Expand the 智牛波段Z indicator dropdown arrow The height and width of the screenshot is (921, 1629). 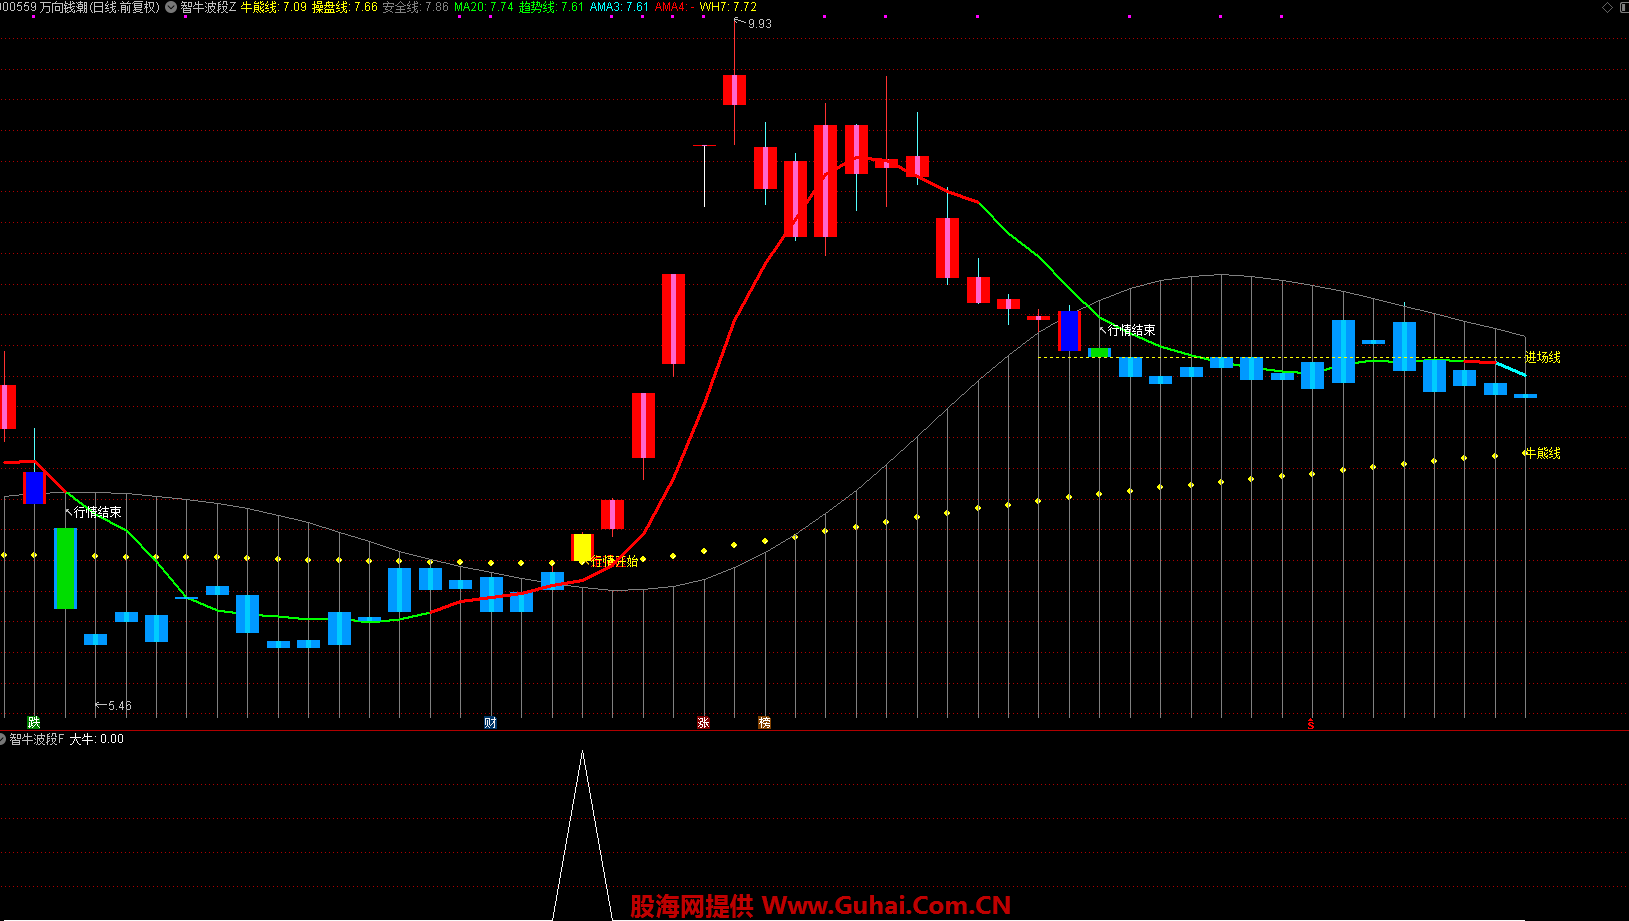(x=171, y=7)
